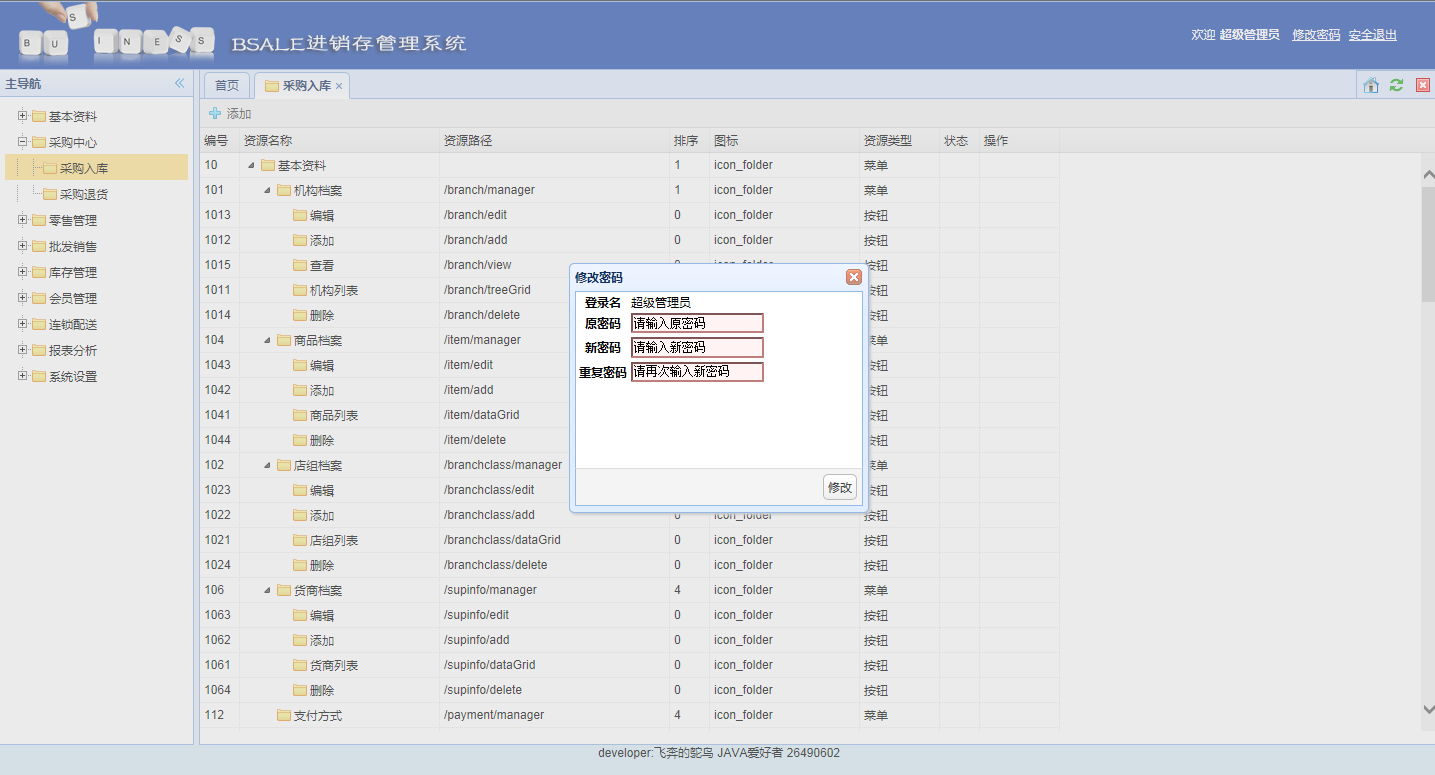Click the folder icon of the 支付方式 row
Image resolution: width=1435 pixels, height=775 pixels.
click(284, 715)
